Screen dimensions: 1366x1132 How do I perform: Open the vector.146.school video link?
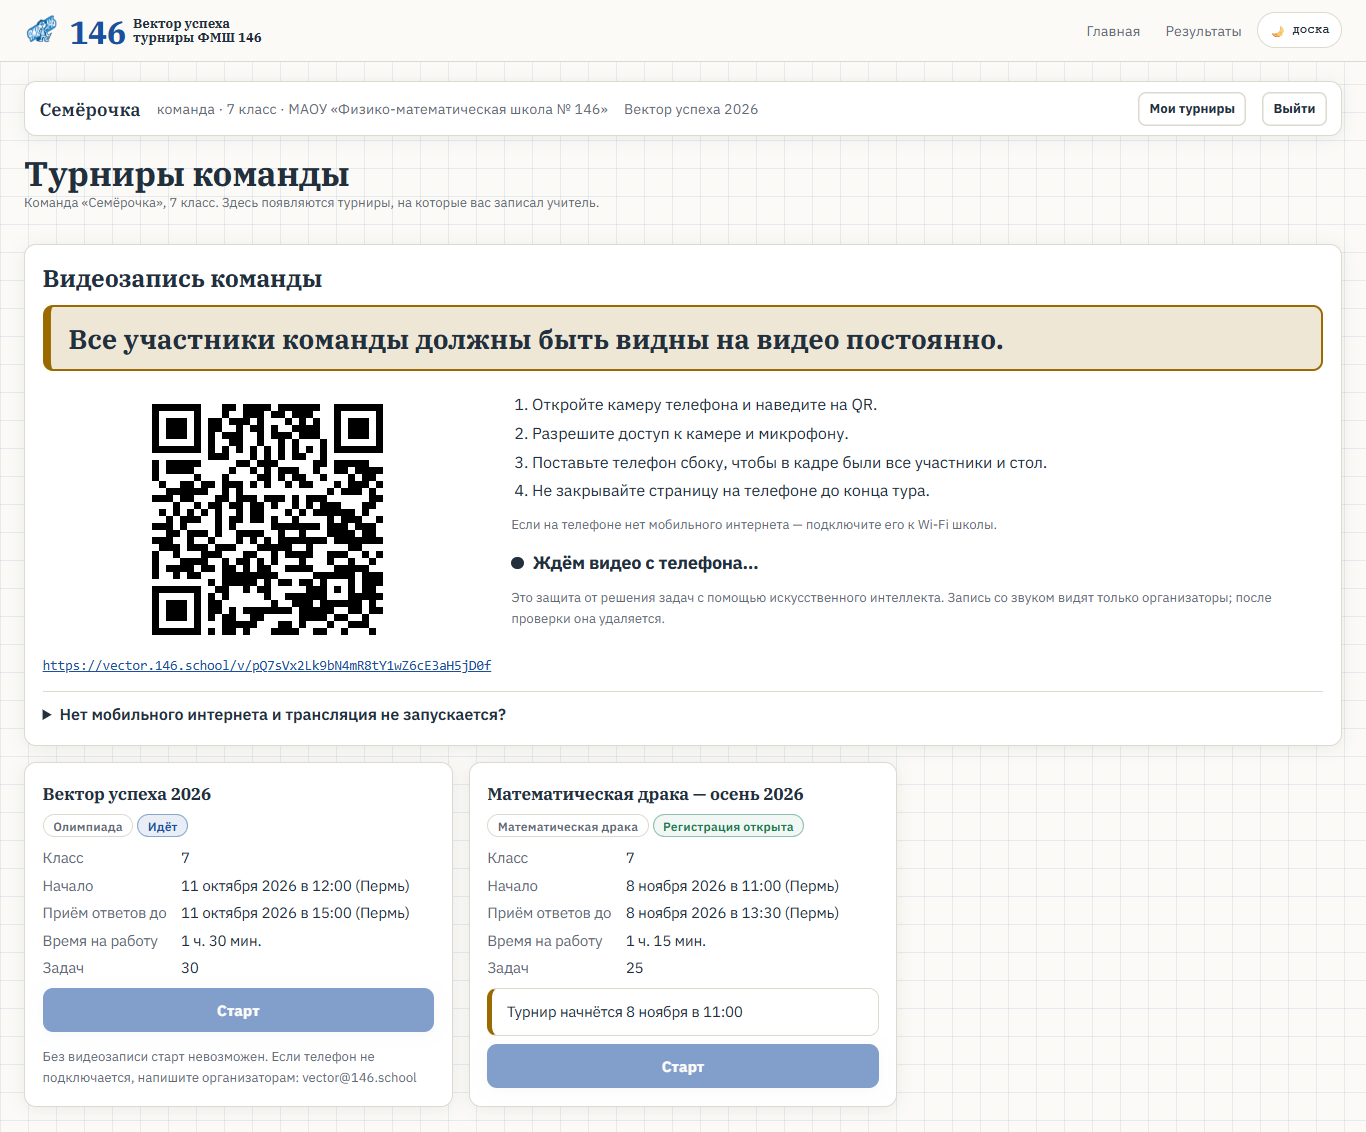pyautogui.click(x=267, y=665)
